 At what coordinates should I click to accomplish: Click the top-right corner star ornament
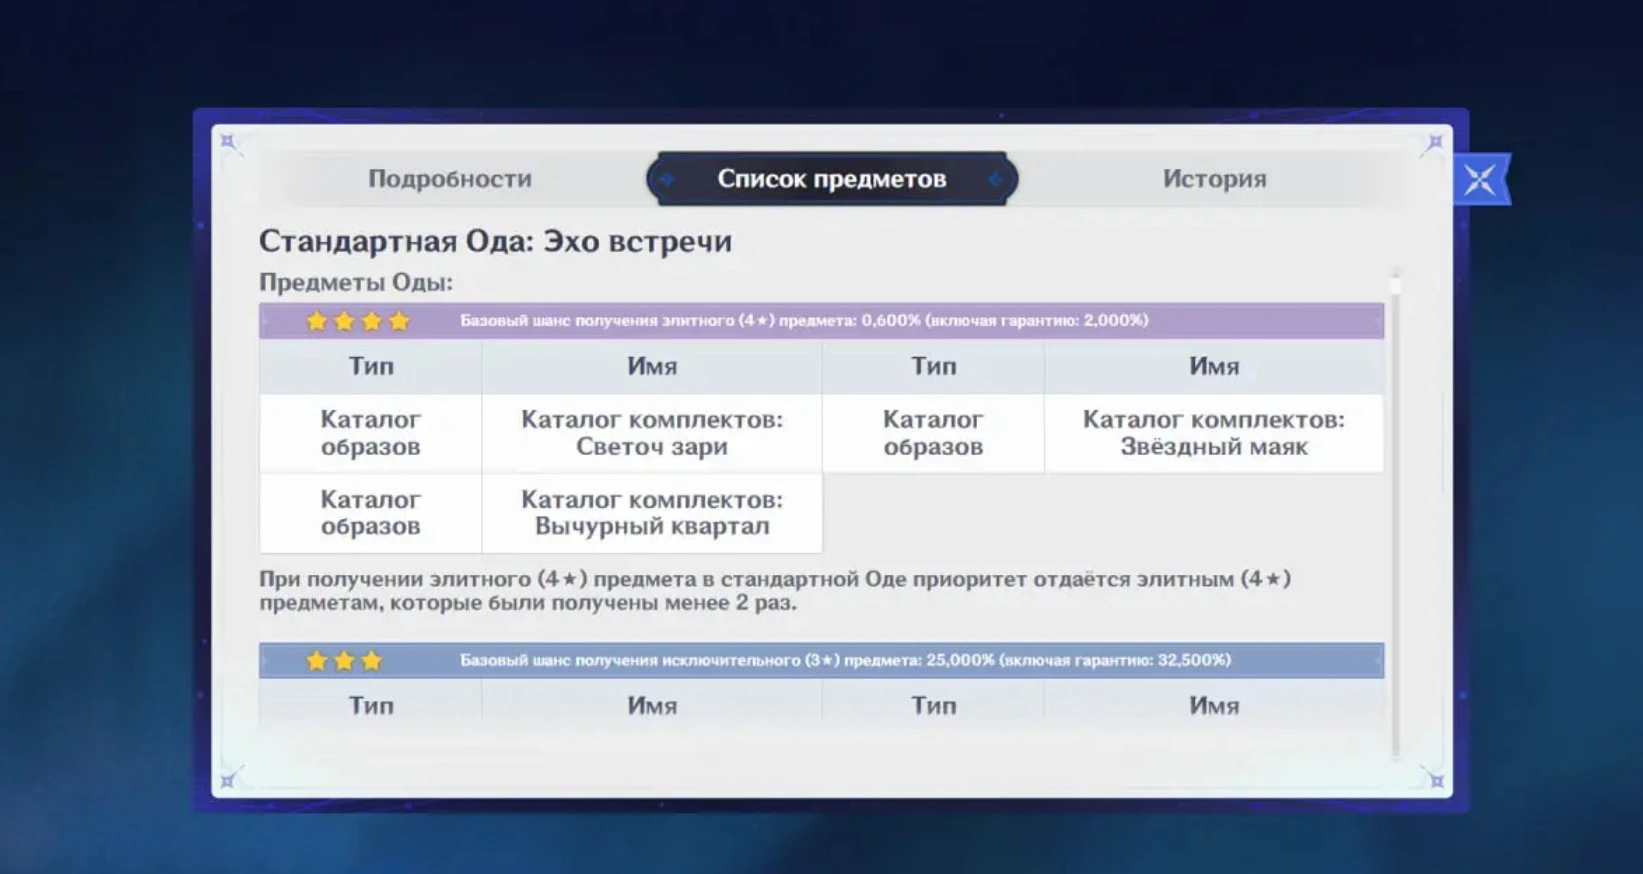(1435, 142)
